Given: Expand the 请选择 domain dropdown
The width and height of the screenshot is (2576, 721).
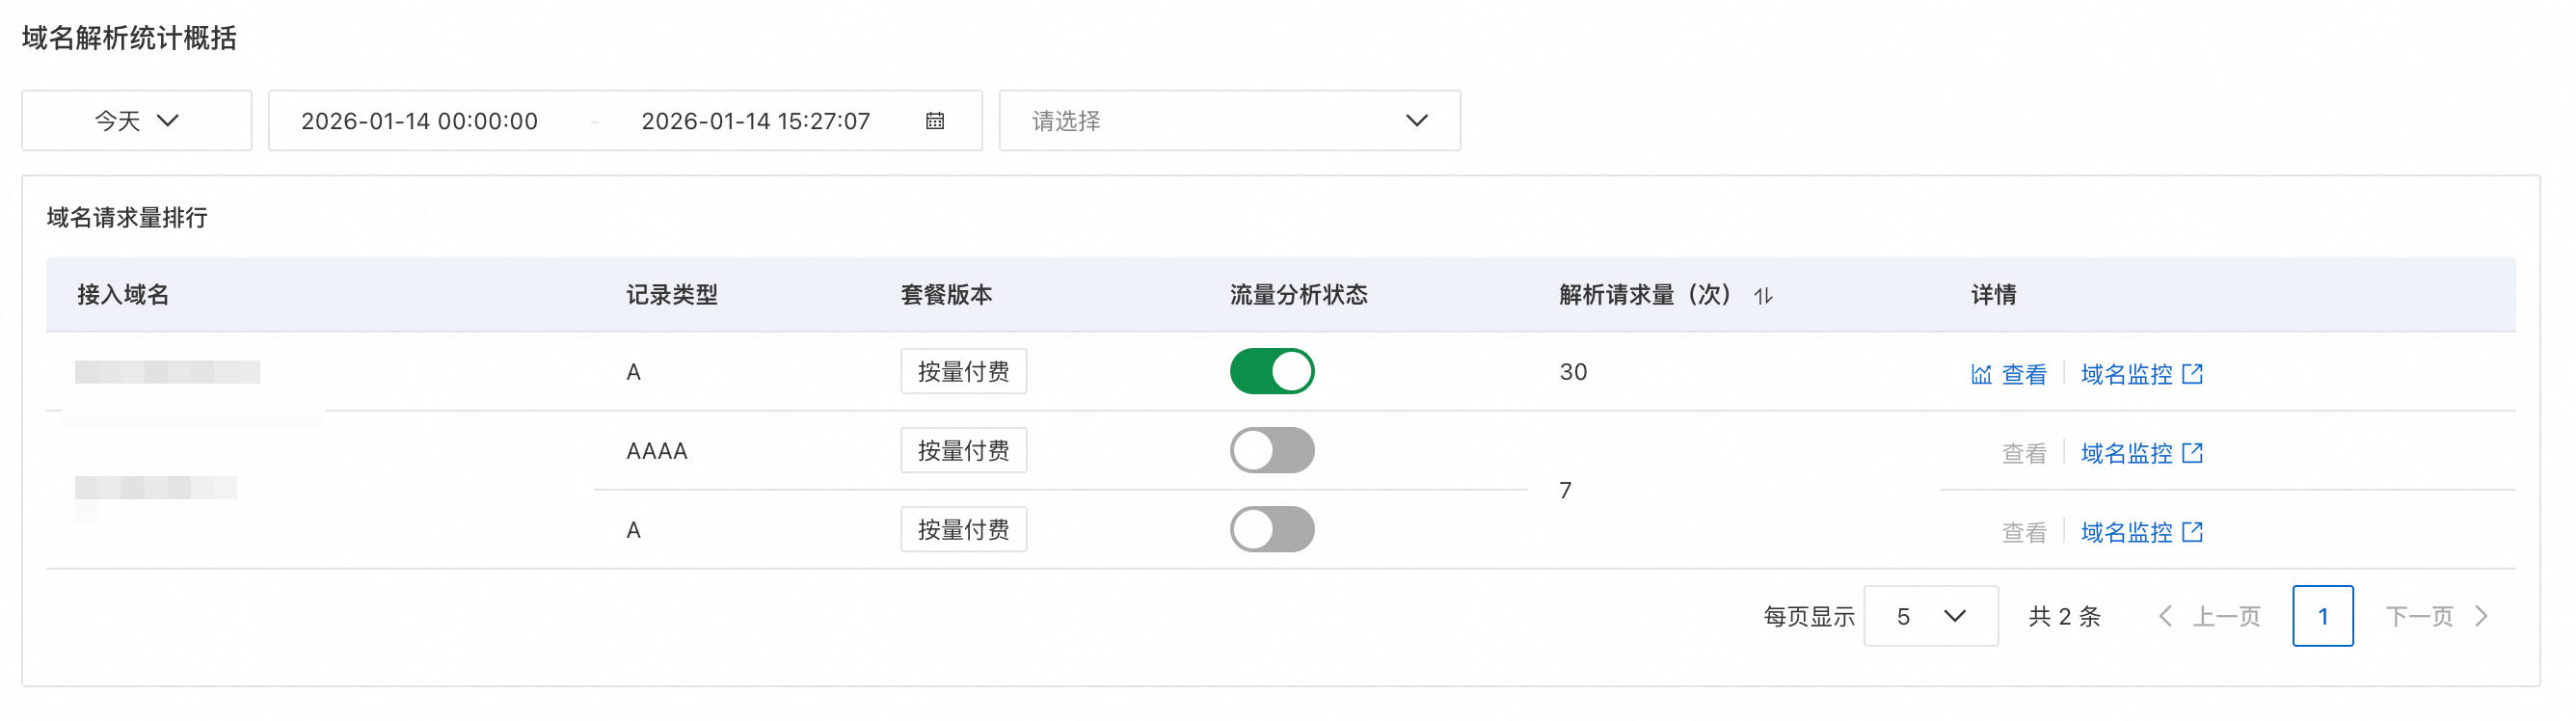Looking at the screenshot, I should coord(1229,121).
